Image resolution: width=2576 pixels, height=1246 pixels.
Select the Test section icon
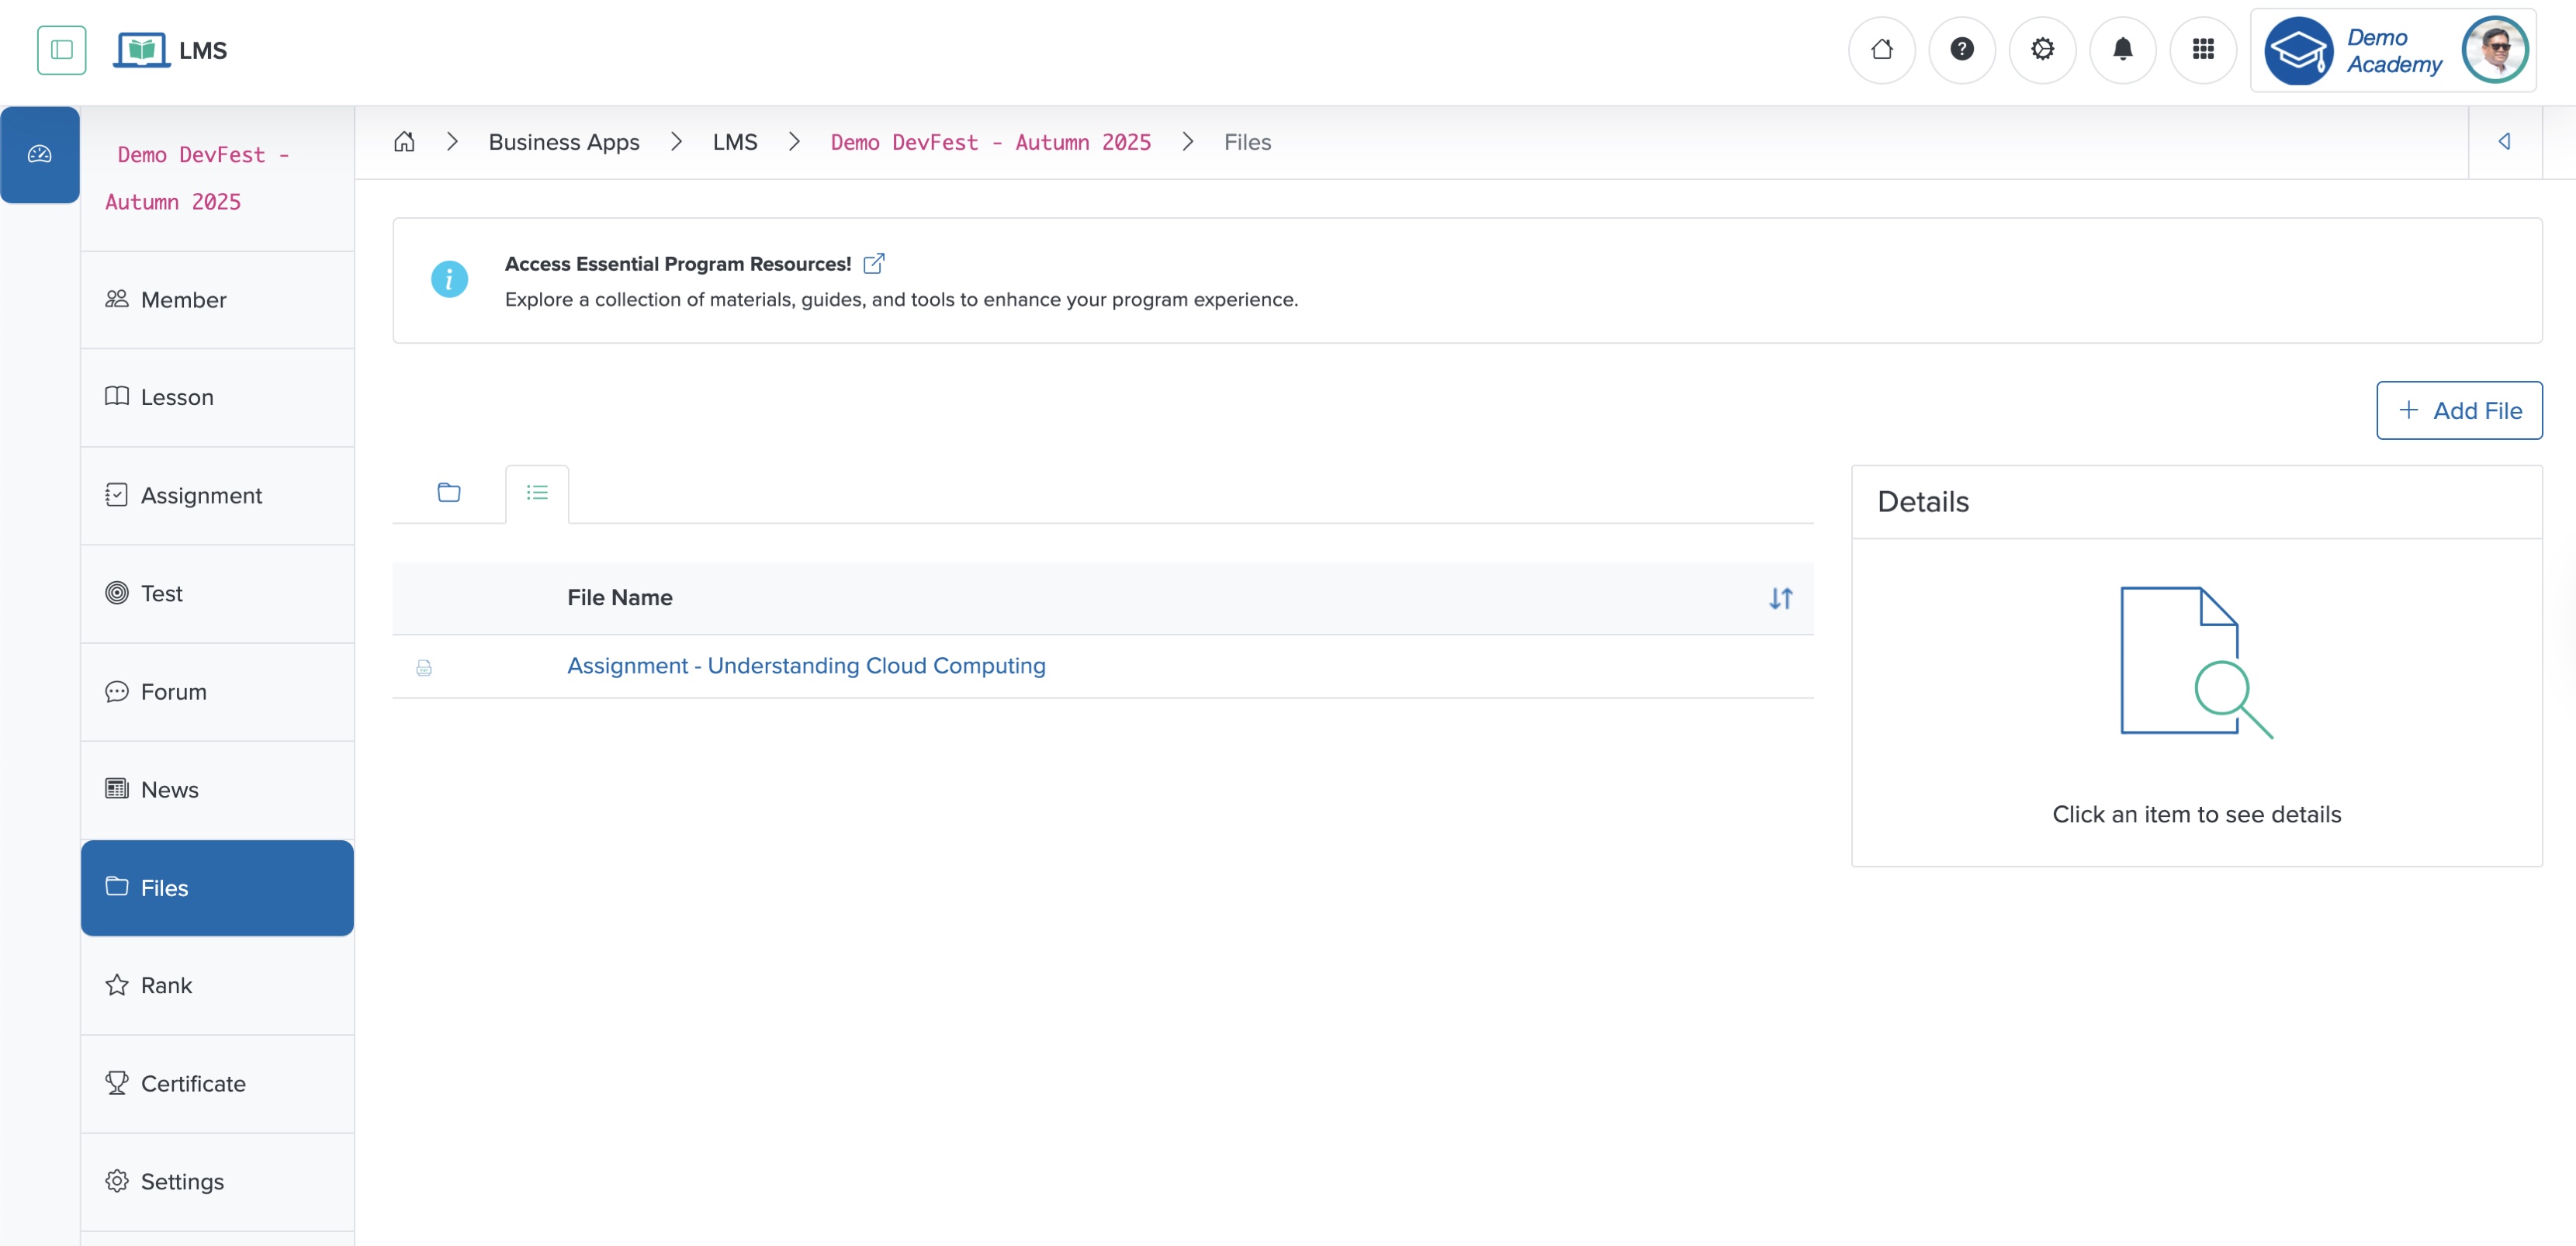[116, 593]
